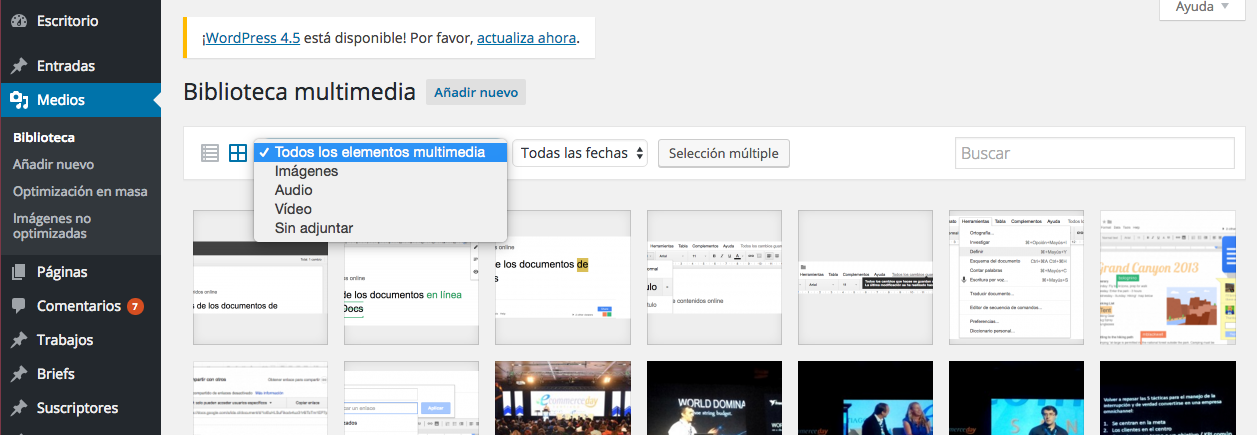
Task: Select Sin adjuntar filter option
Action: coord(380,228)
